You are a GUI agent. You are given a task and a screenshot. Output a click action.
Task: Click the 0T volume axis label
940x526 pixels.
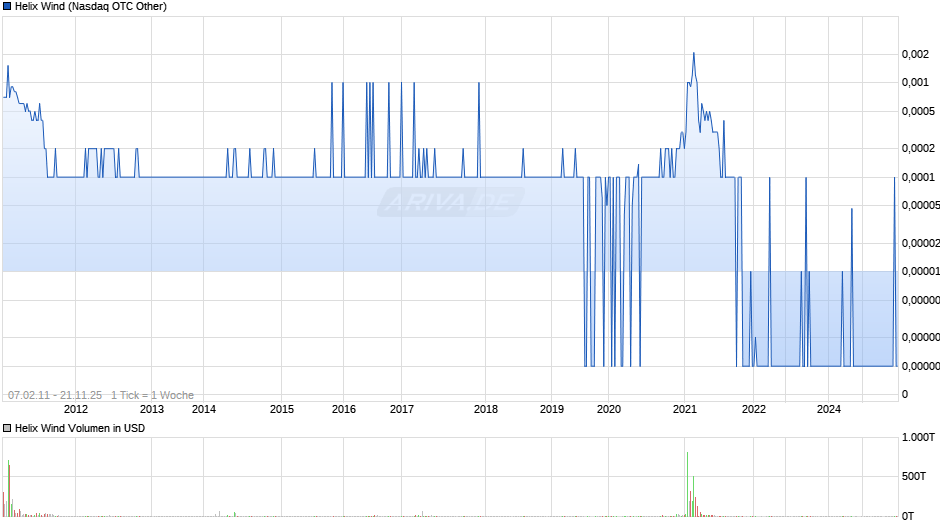[x=908, y=516]
